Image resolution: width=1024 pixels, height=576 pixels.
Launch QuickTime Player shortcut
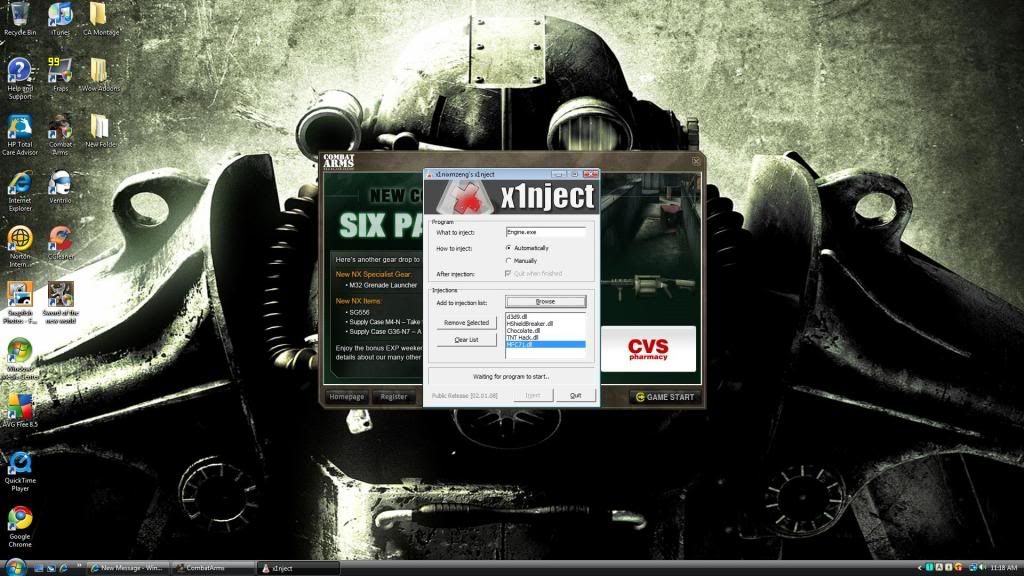20,472
